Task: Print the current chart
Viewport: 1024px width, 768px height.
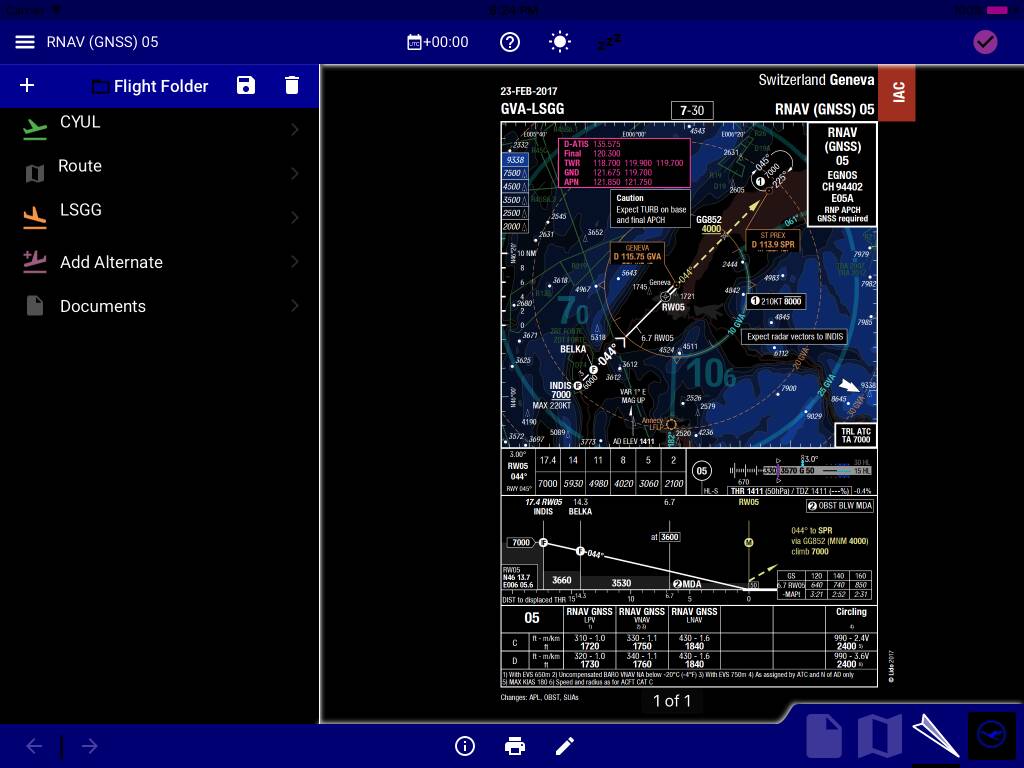Action: [515, 746]
